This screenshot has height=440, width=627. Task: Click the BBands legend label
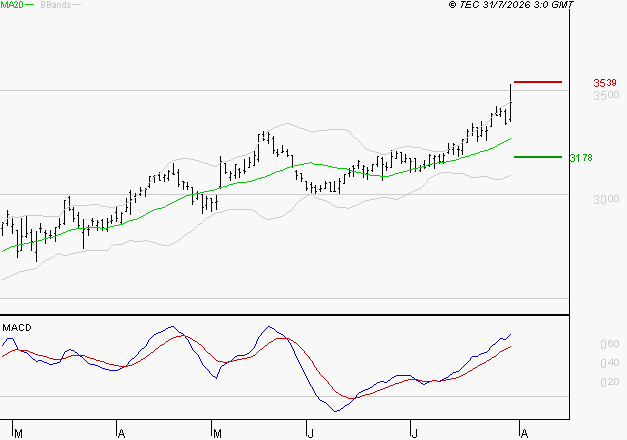click(56, 5)
